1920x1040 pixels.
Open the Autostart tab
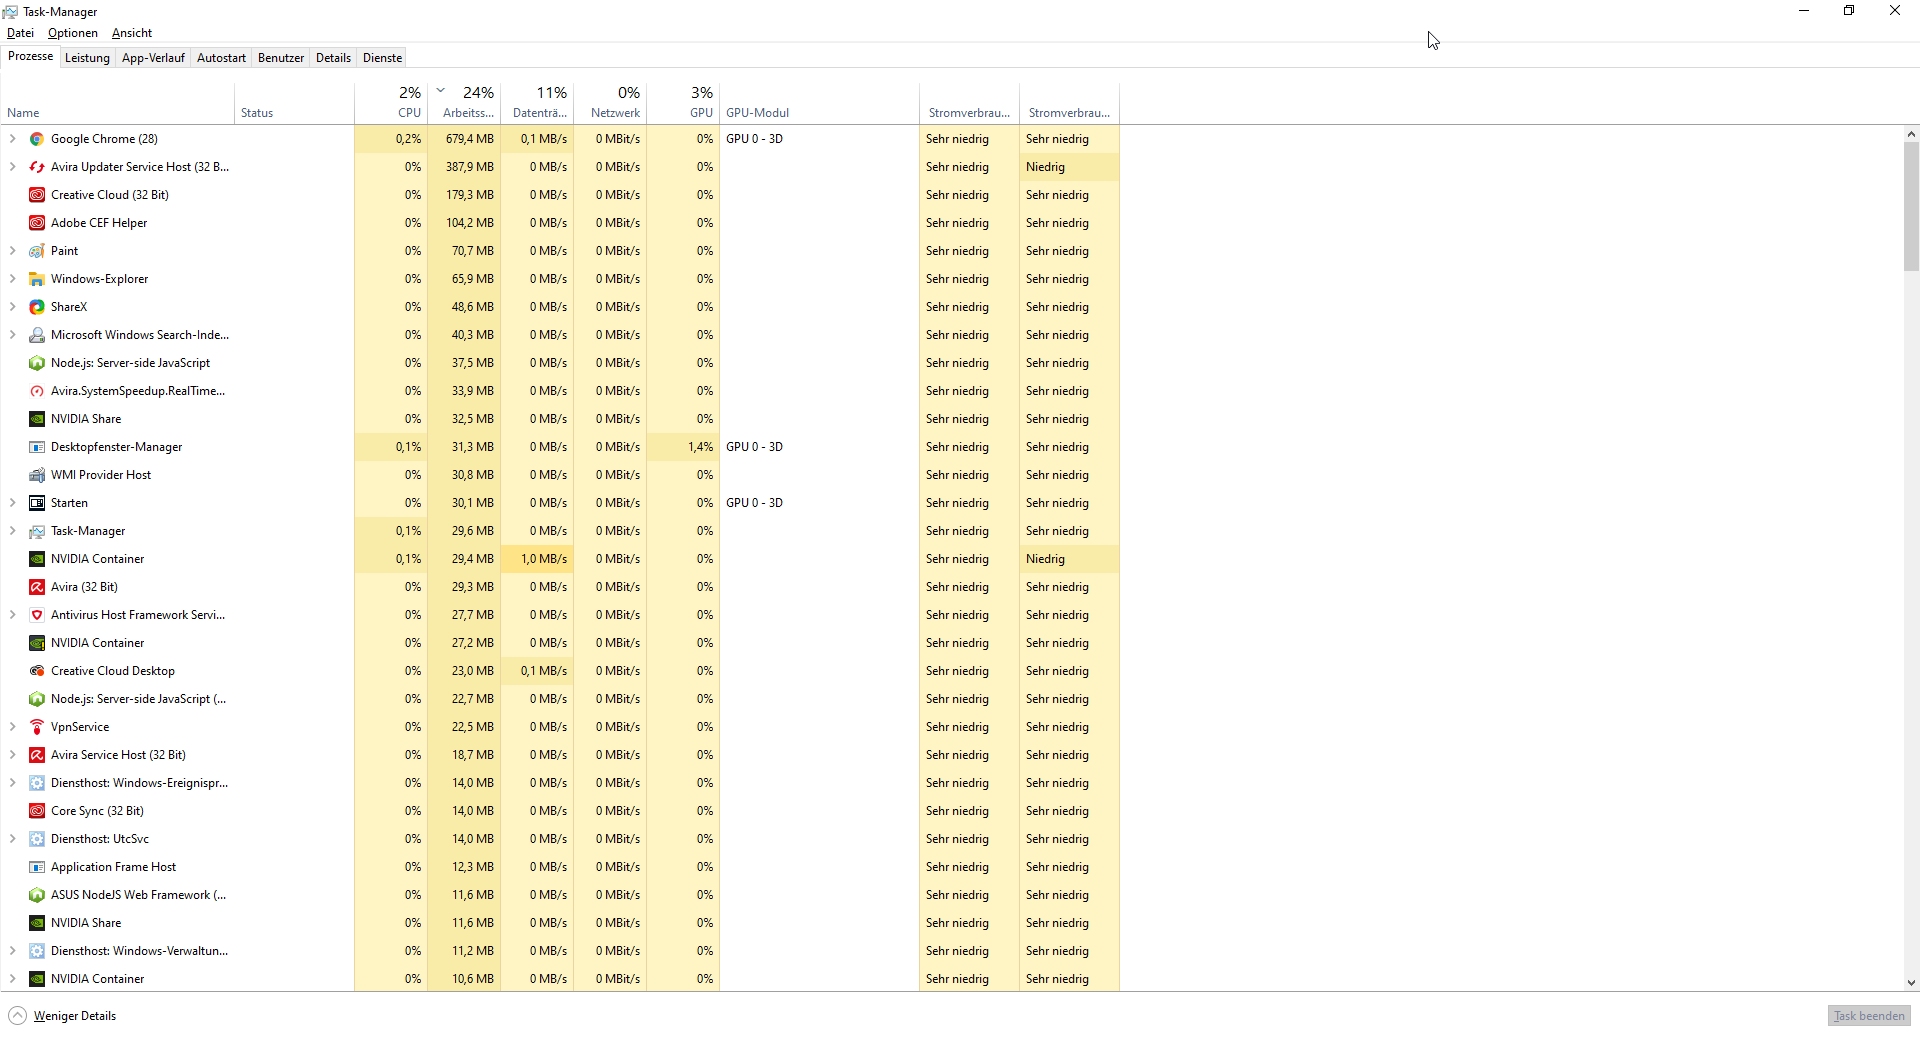tap(221, 58)
